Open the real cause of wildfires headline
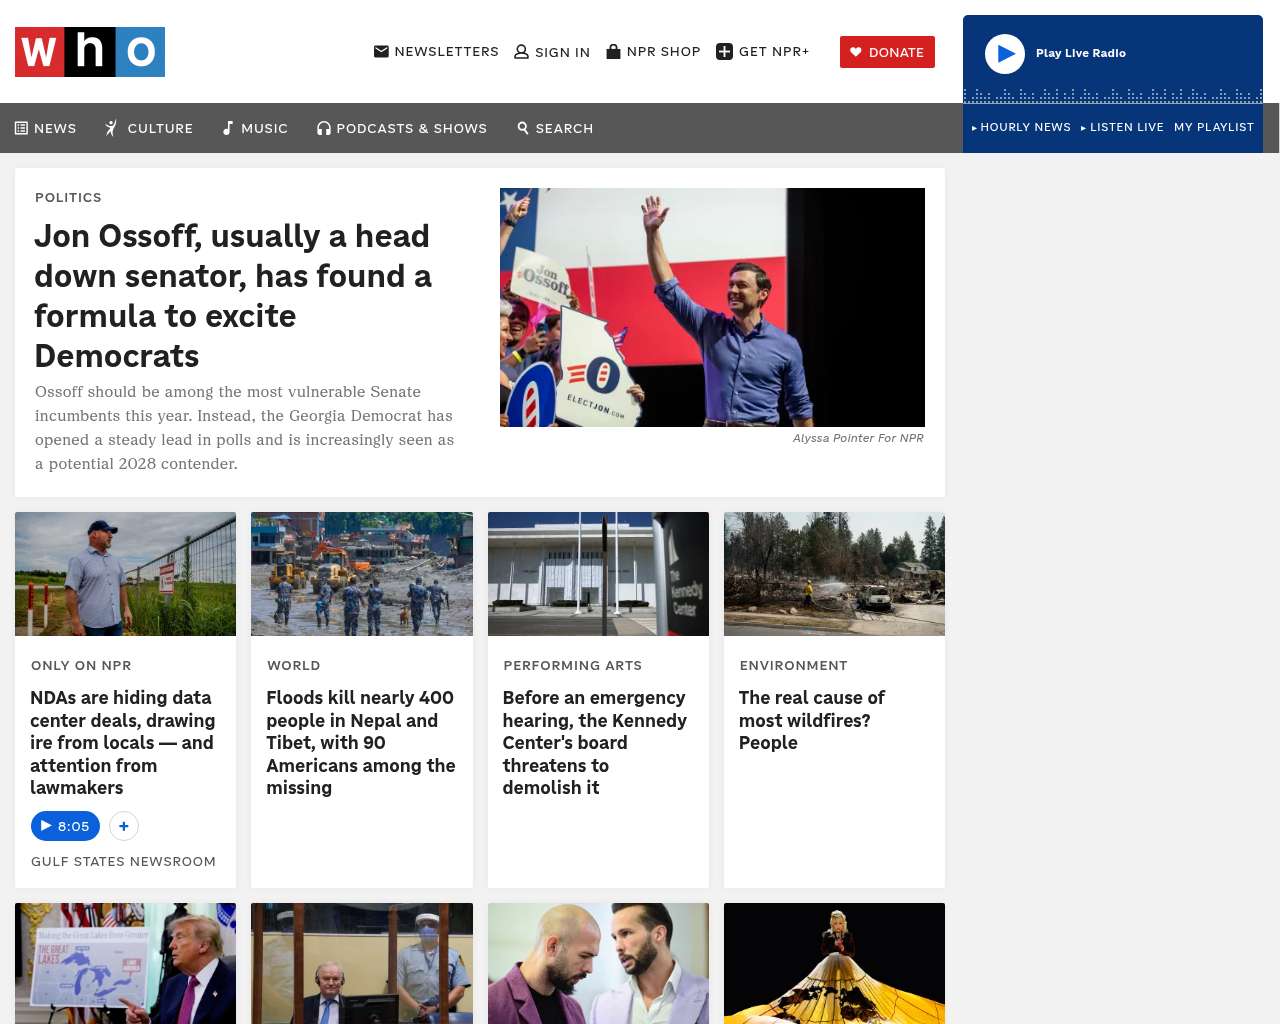Viewport: 1280px width, 1024px height. pos(812,720)
